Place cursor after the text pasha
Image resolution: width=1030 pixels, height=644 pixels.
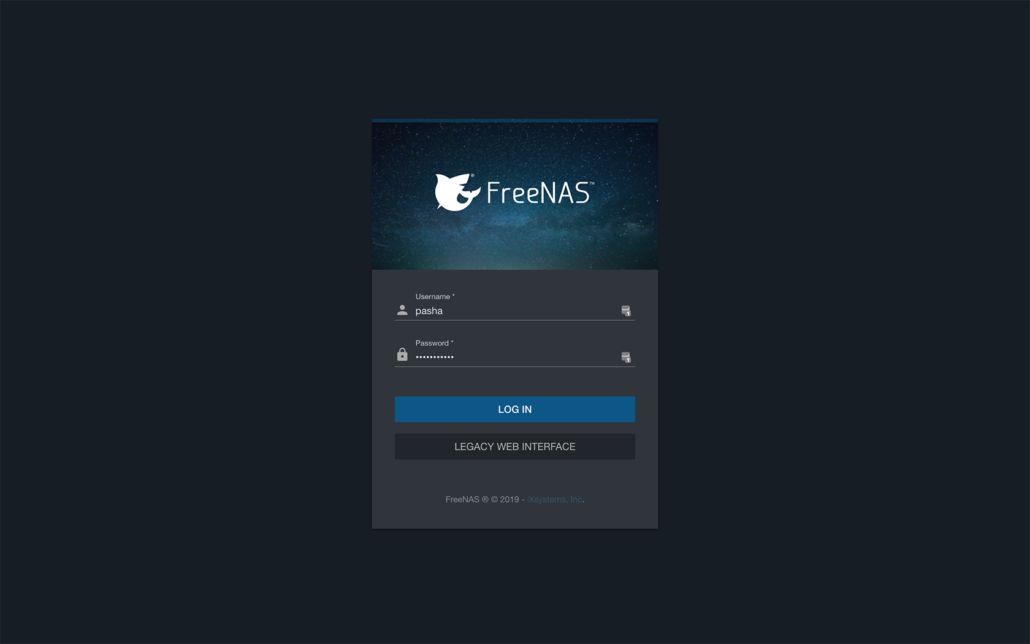coord(444,311)
